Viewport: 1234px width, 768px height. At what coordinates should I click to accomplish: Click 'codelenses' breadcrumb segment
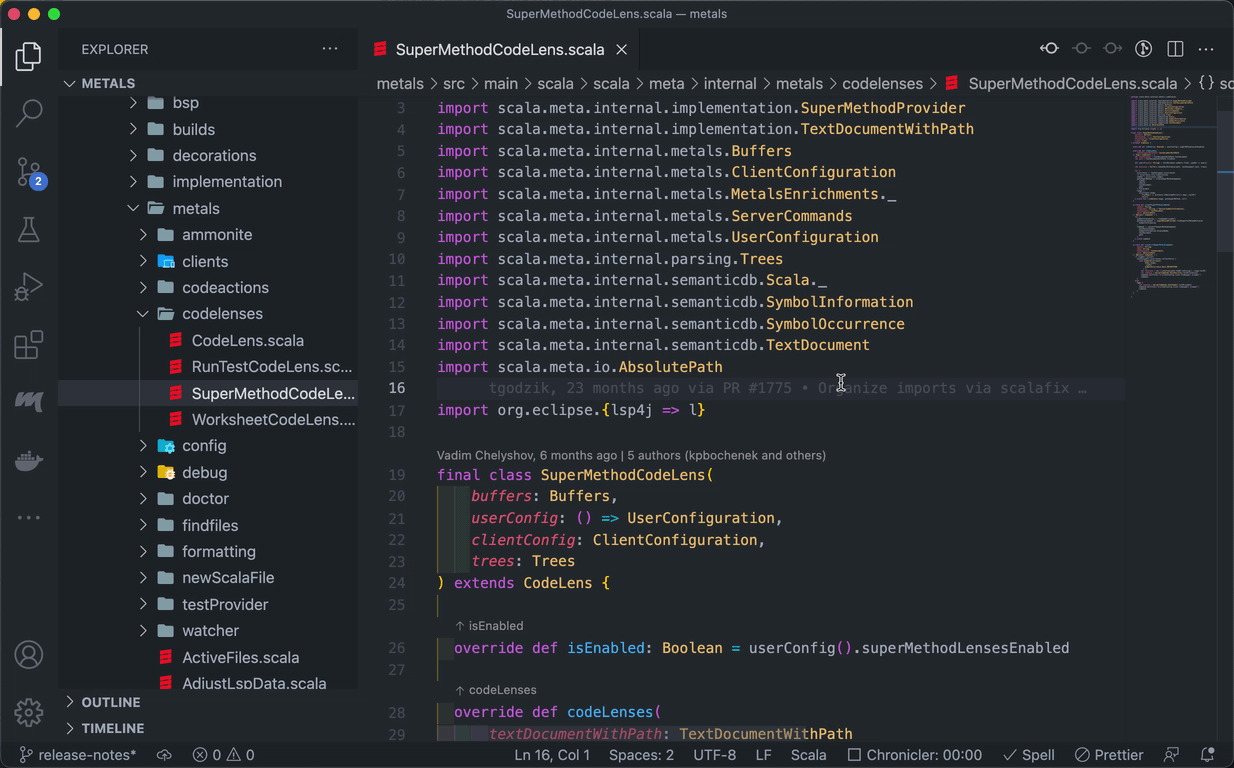tap(883, 84)
